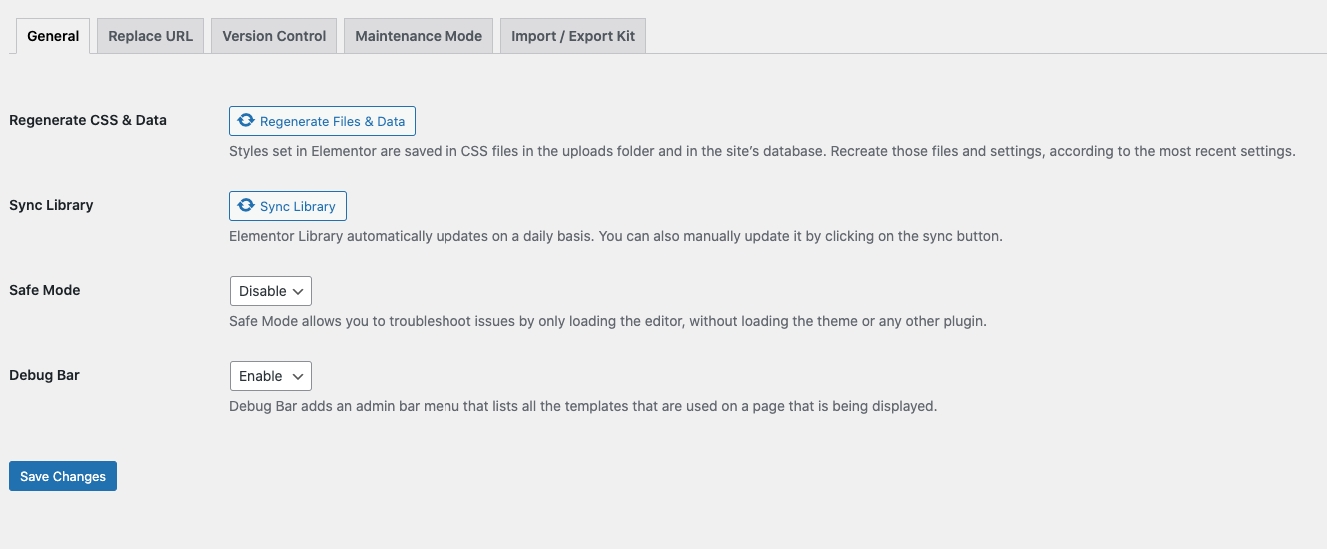This screenshot has height=549, width=1327.
Task: Click the chevron arrow on the Safe Mode select
Action: [x=298, y=291]
